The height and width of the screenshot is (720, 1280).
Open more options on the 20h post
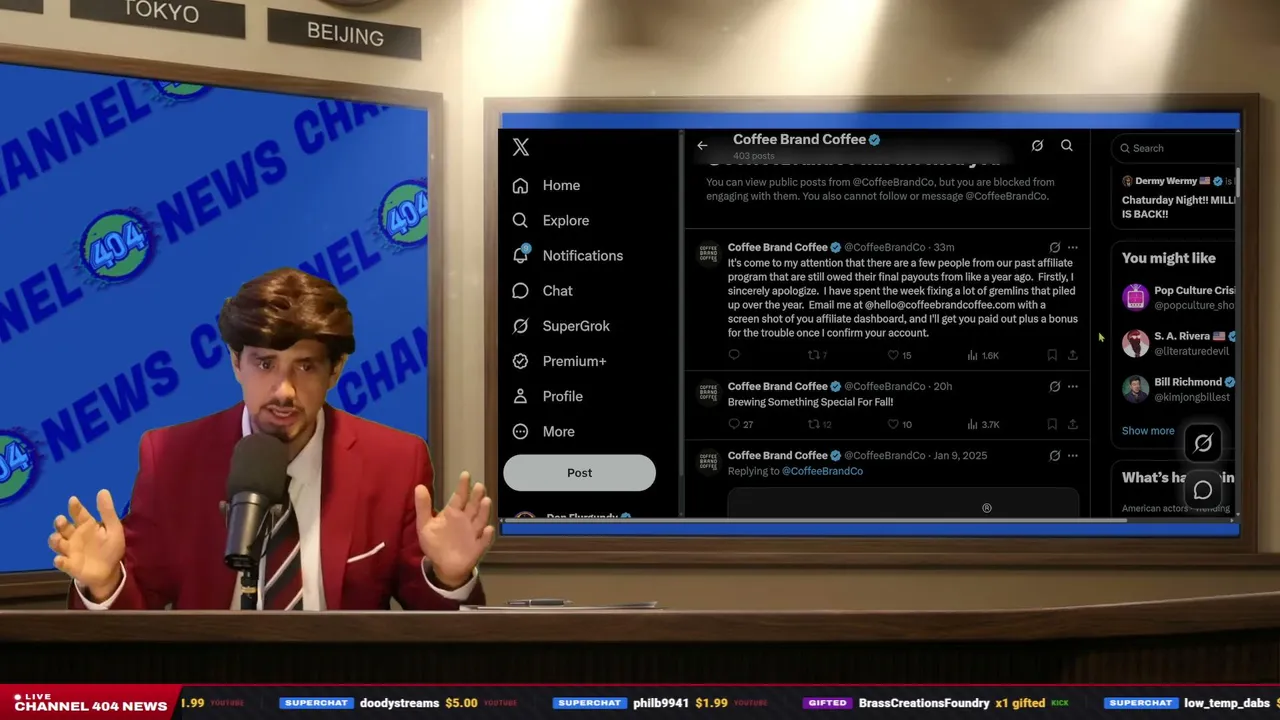coord(1073,386)
